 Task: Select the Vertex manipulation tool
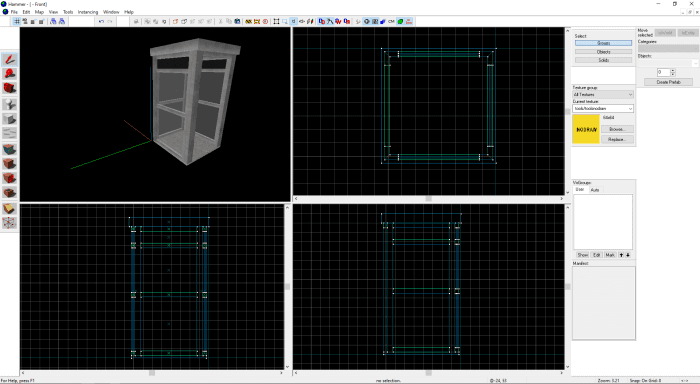pyautogui.click(x=9, y=223)
